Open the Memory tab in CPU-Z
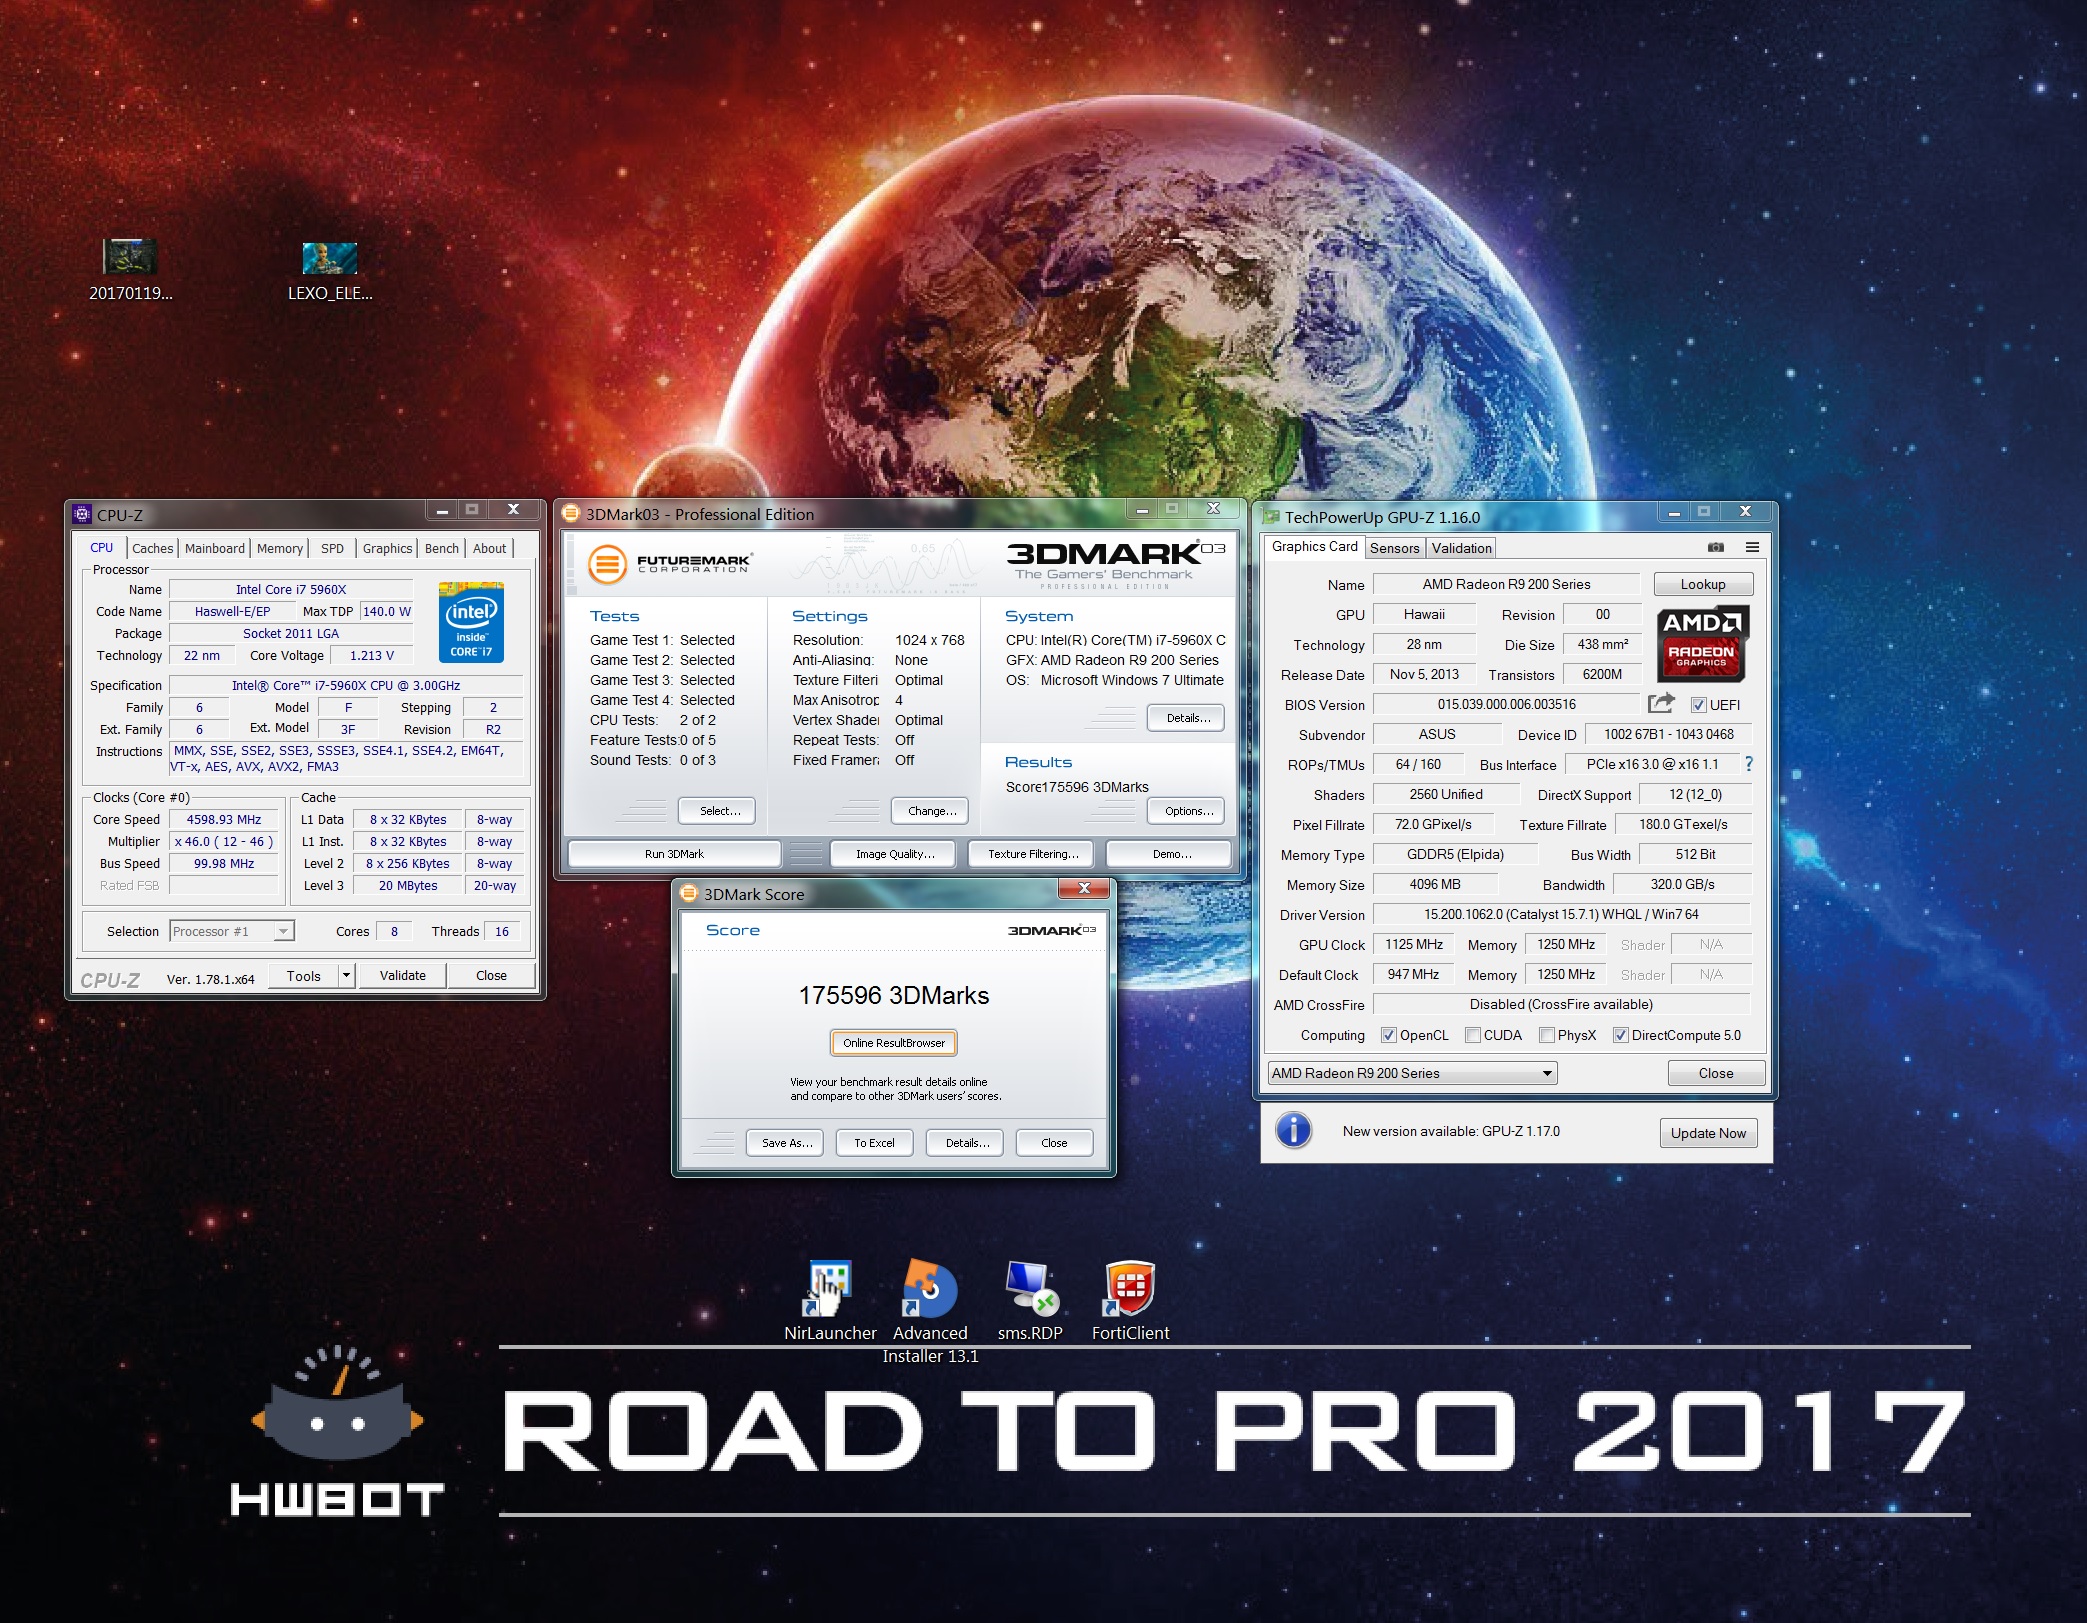The image size is (2087, 1623). pos(280,548)
